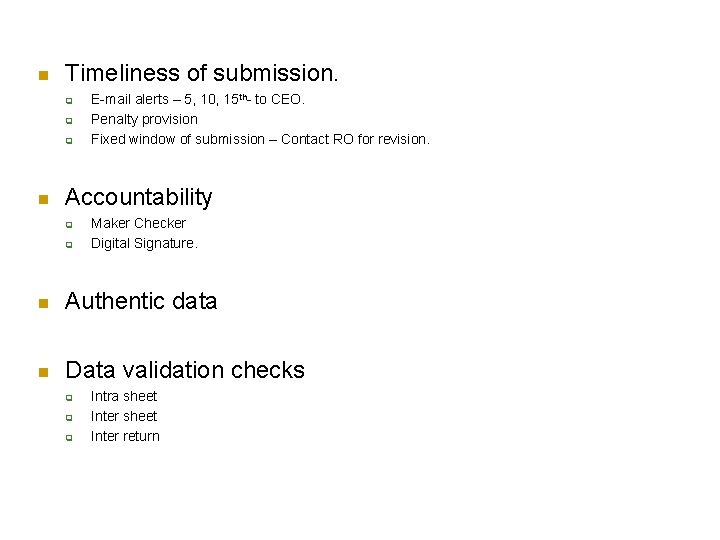Select the 'Maker Checker' sub-item

(138, 223)
